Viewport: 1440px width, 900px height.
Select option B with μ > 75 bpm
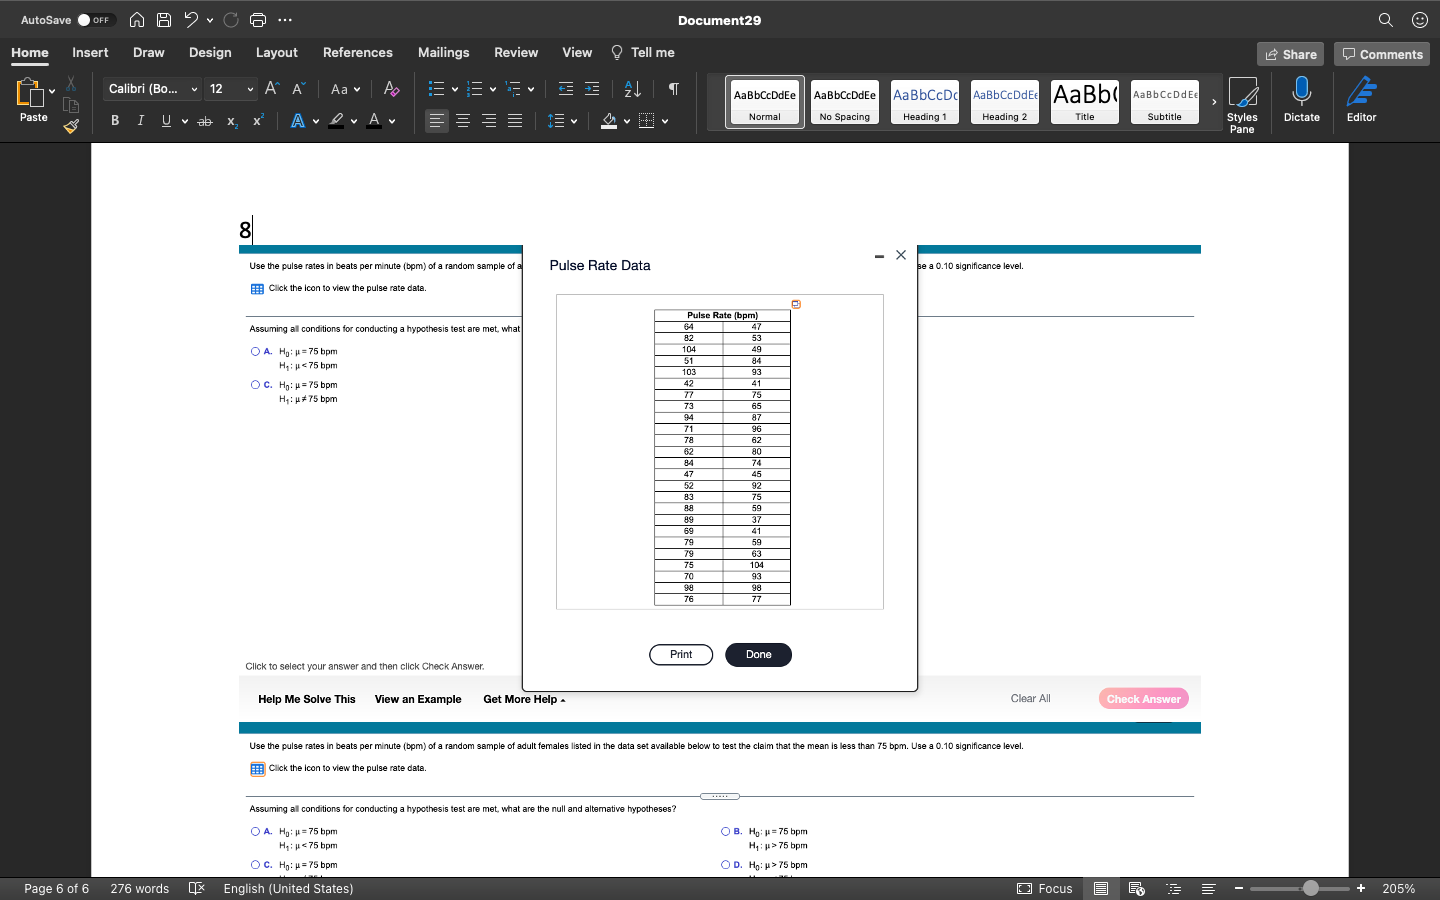pyautogui.click(x=724, y=831)
